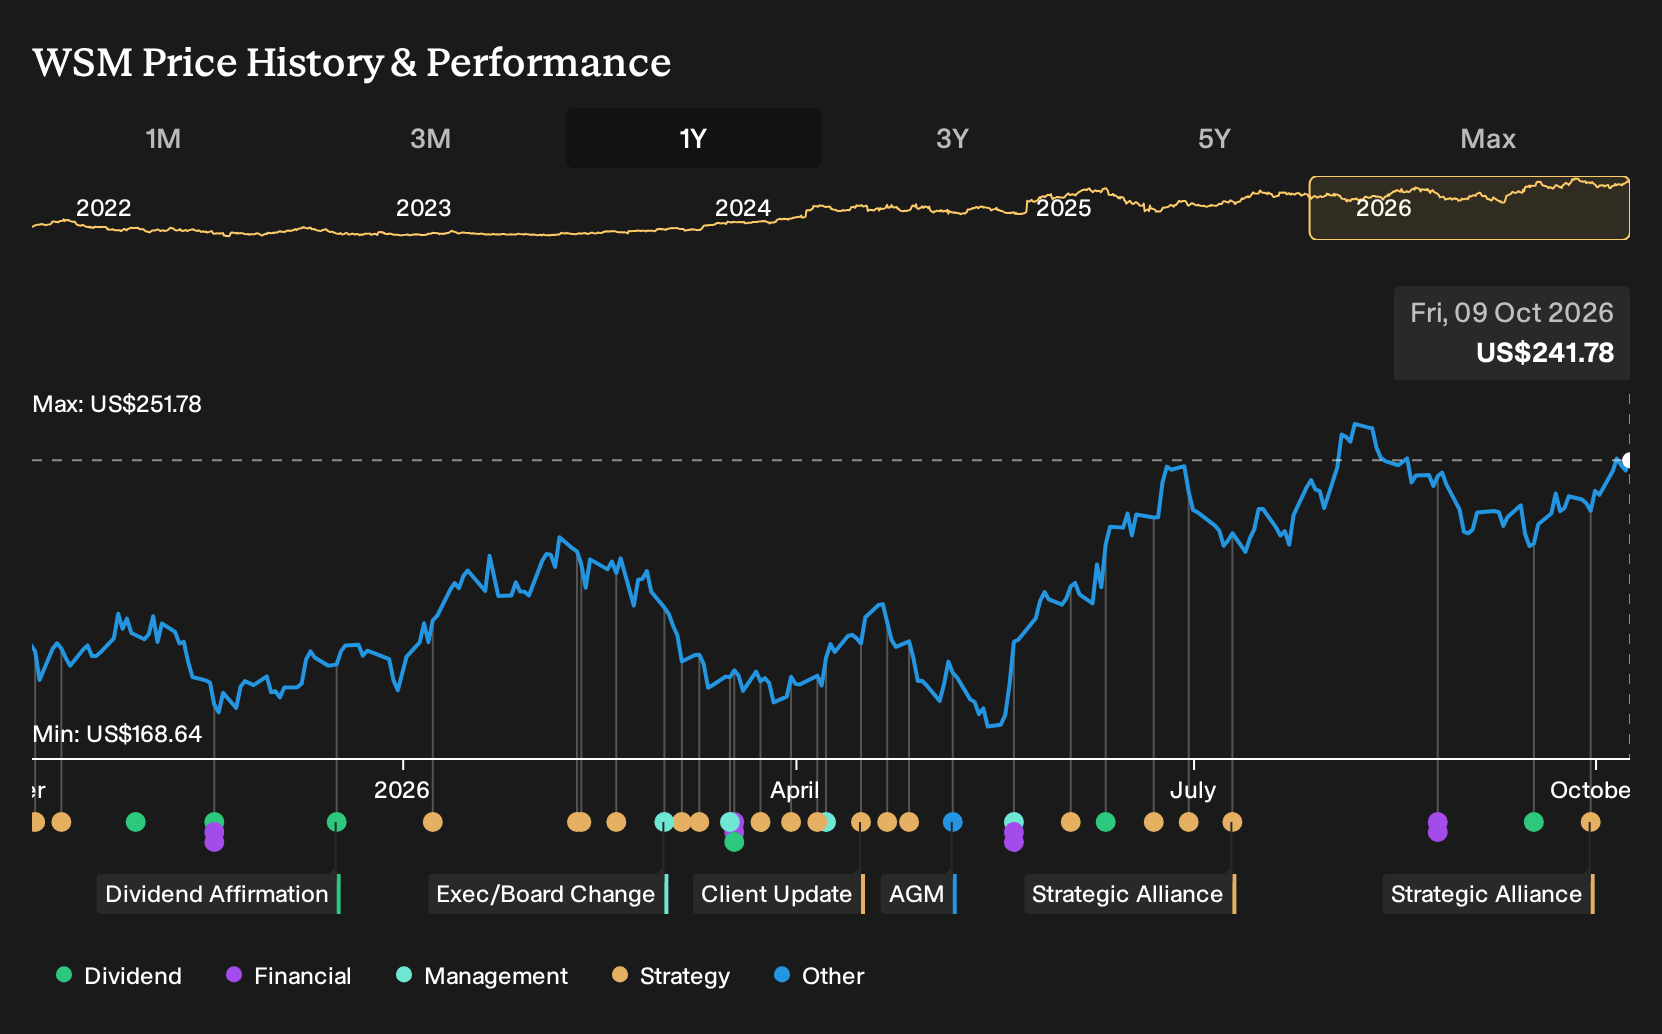This screenshot has height=1034, width=1662.
Task: Click the April axis label
Action: click(794, 790)
